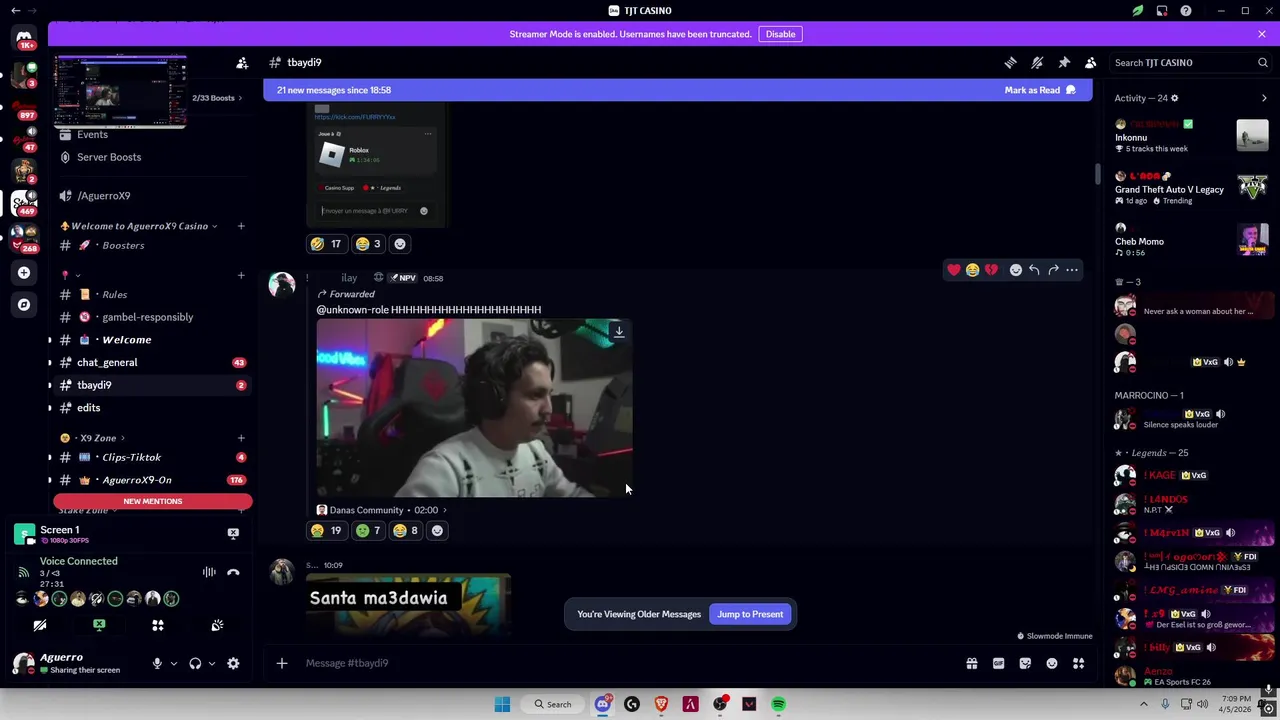Screen dimensions: 1280x720
Task: Forward the hovered message
Action: point(1053,270)
